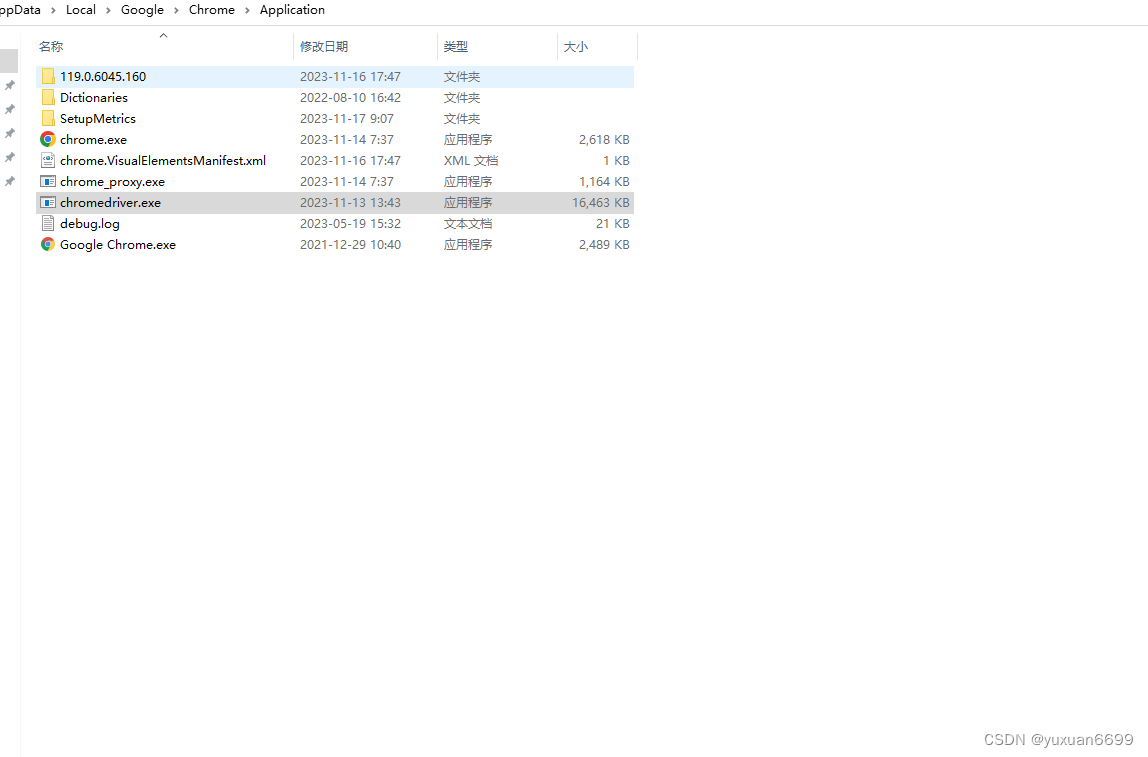Go to Chrome in the breadcrumb path
Image resolution: width=1148 pixels, height=757 pixels.
212,10
